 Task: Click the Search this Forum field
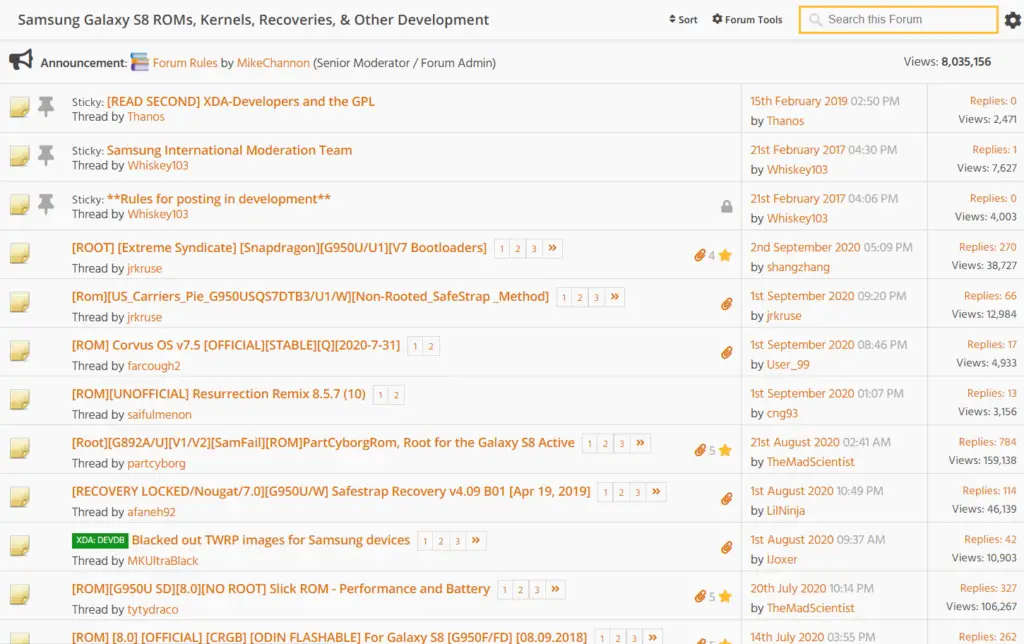898,20
